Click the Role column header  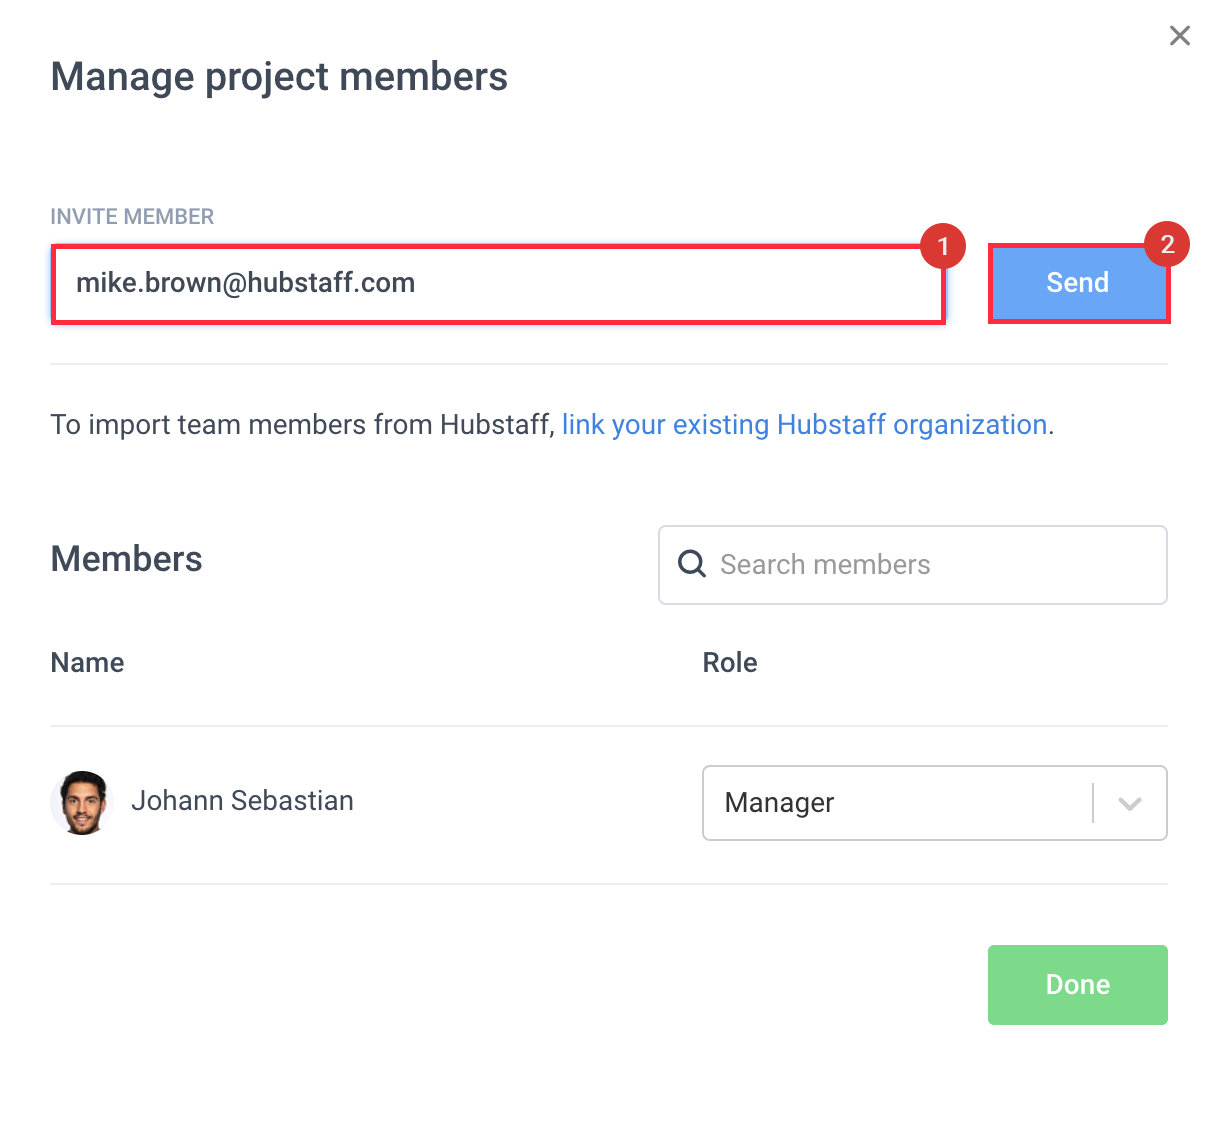(x=730, y=663)
